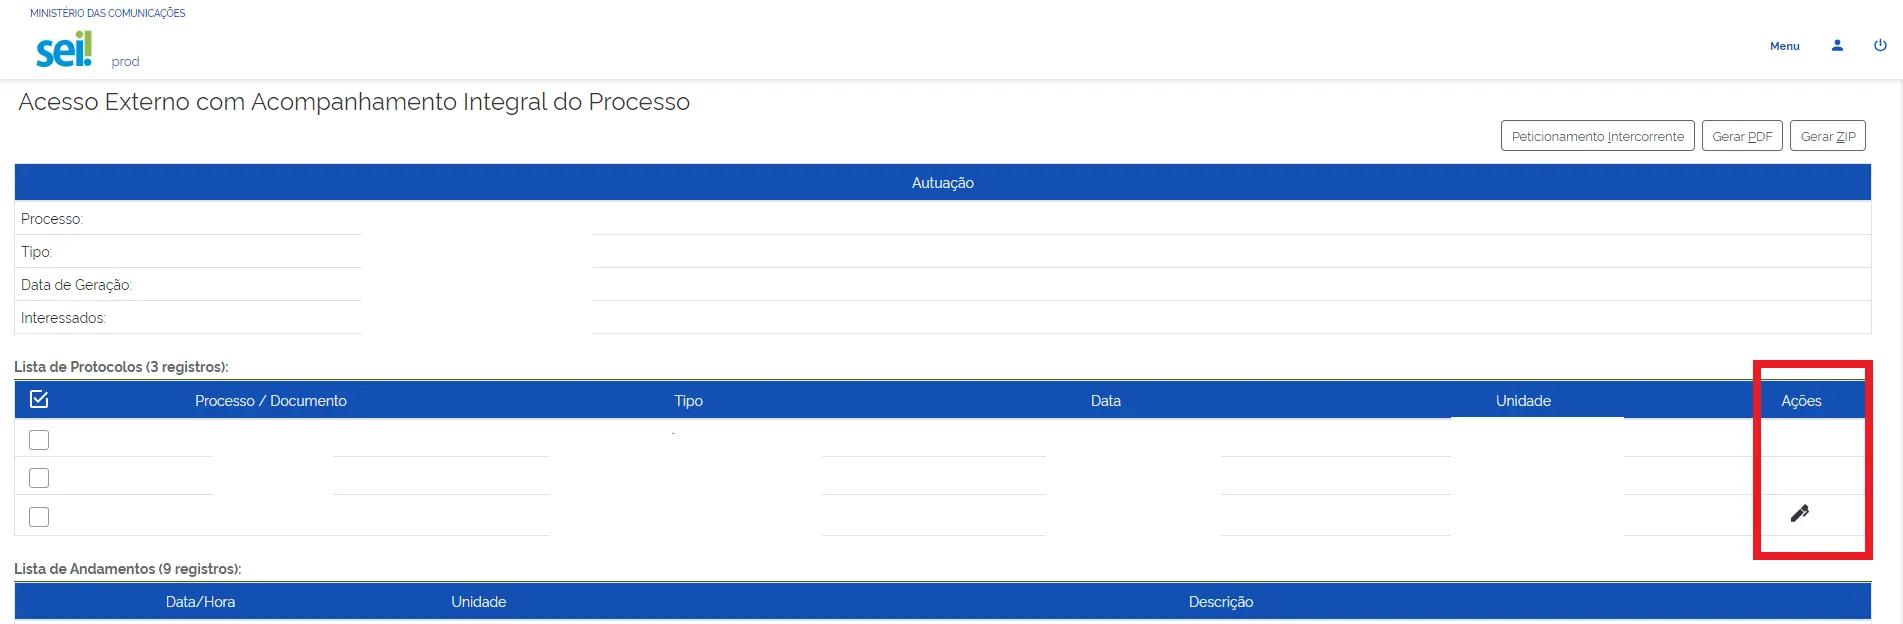Check the second protocol row checkbox

pyautogui.click(x=39, y=478)
